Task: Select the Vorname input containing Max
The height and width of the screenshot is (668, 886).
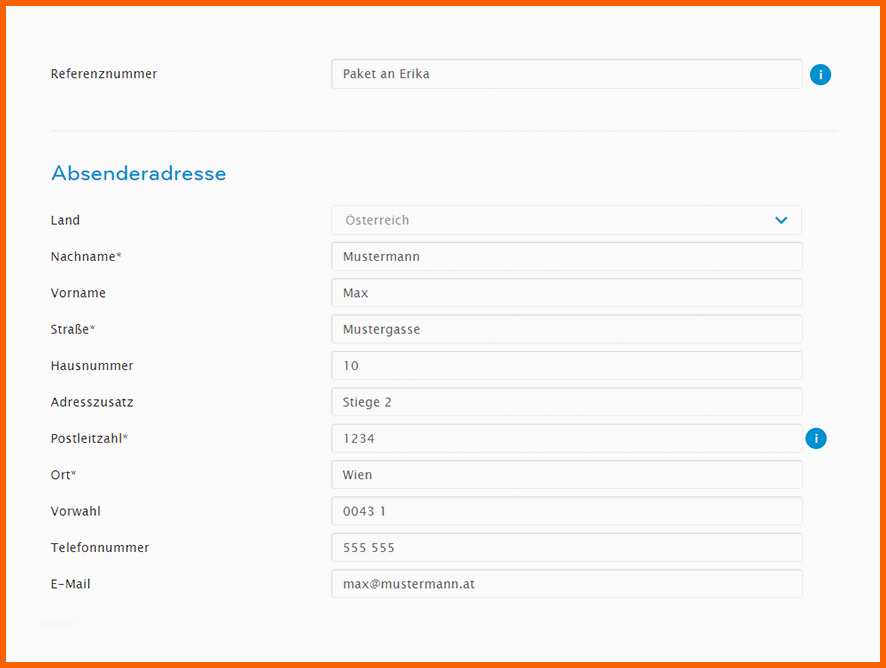Action: coord(566,293)
